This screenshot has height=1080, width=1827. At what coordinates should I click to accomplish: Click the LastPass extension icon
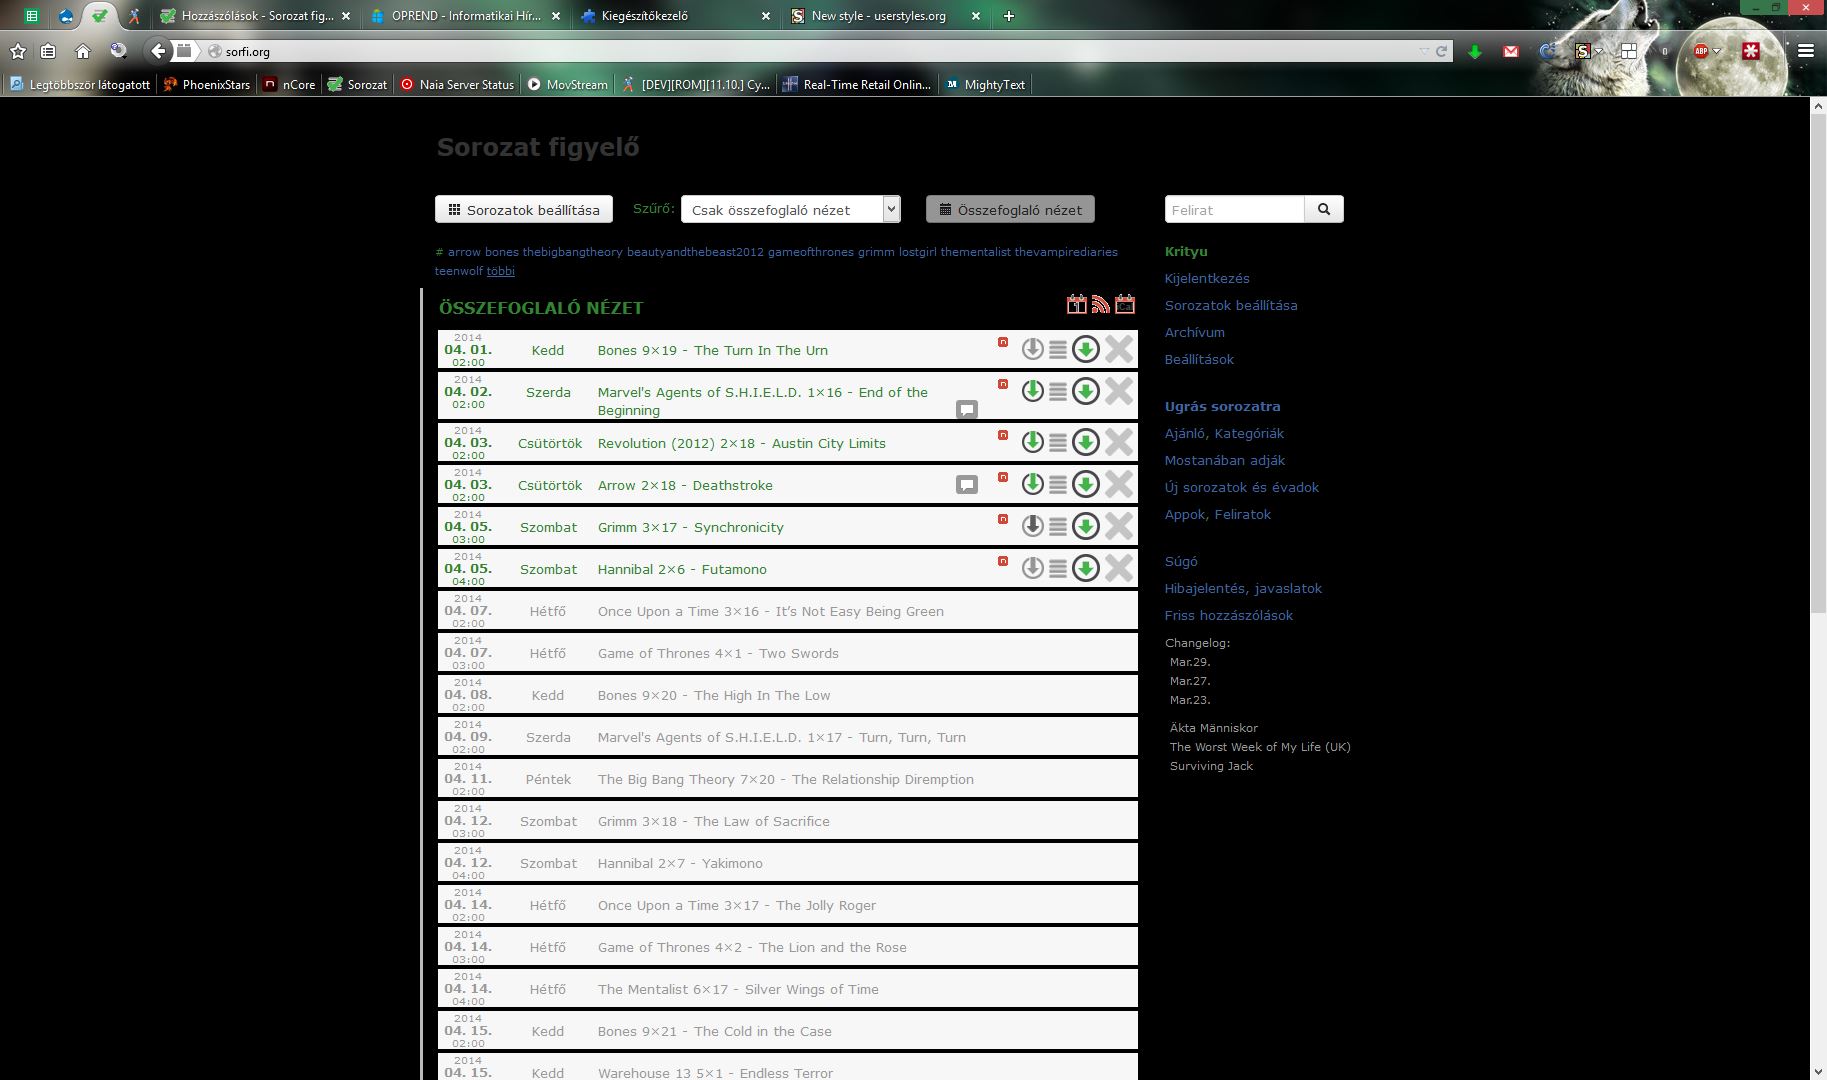point(1751,51)
